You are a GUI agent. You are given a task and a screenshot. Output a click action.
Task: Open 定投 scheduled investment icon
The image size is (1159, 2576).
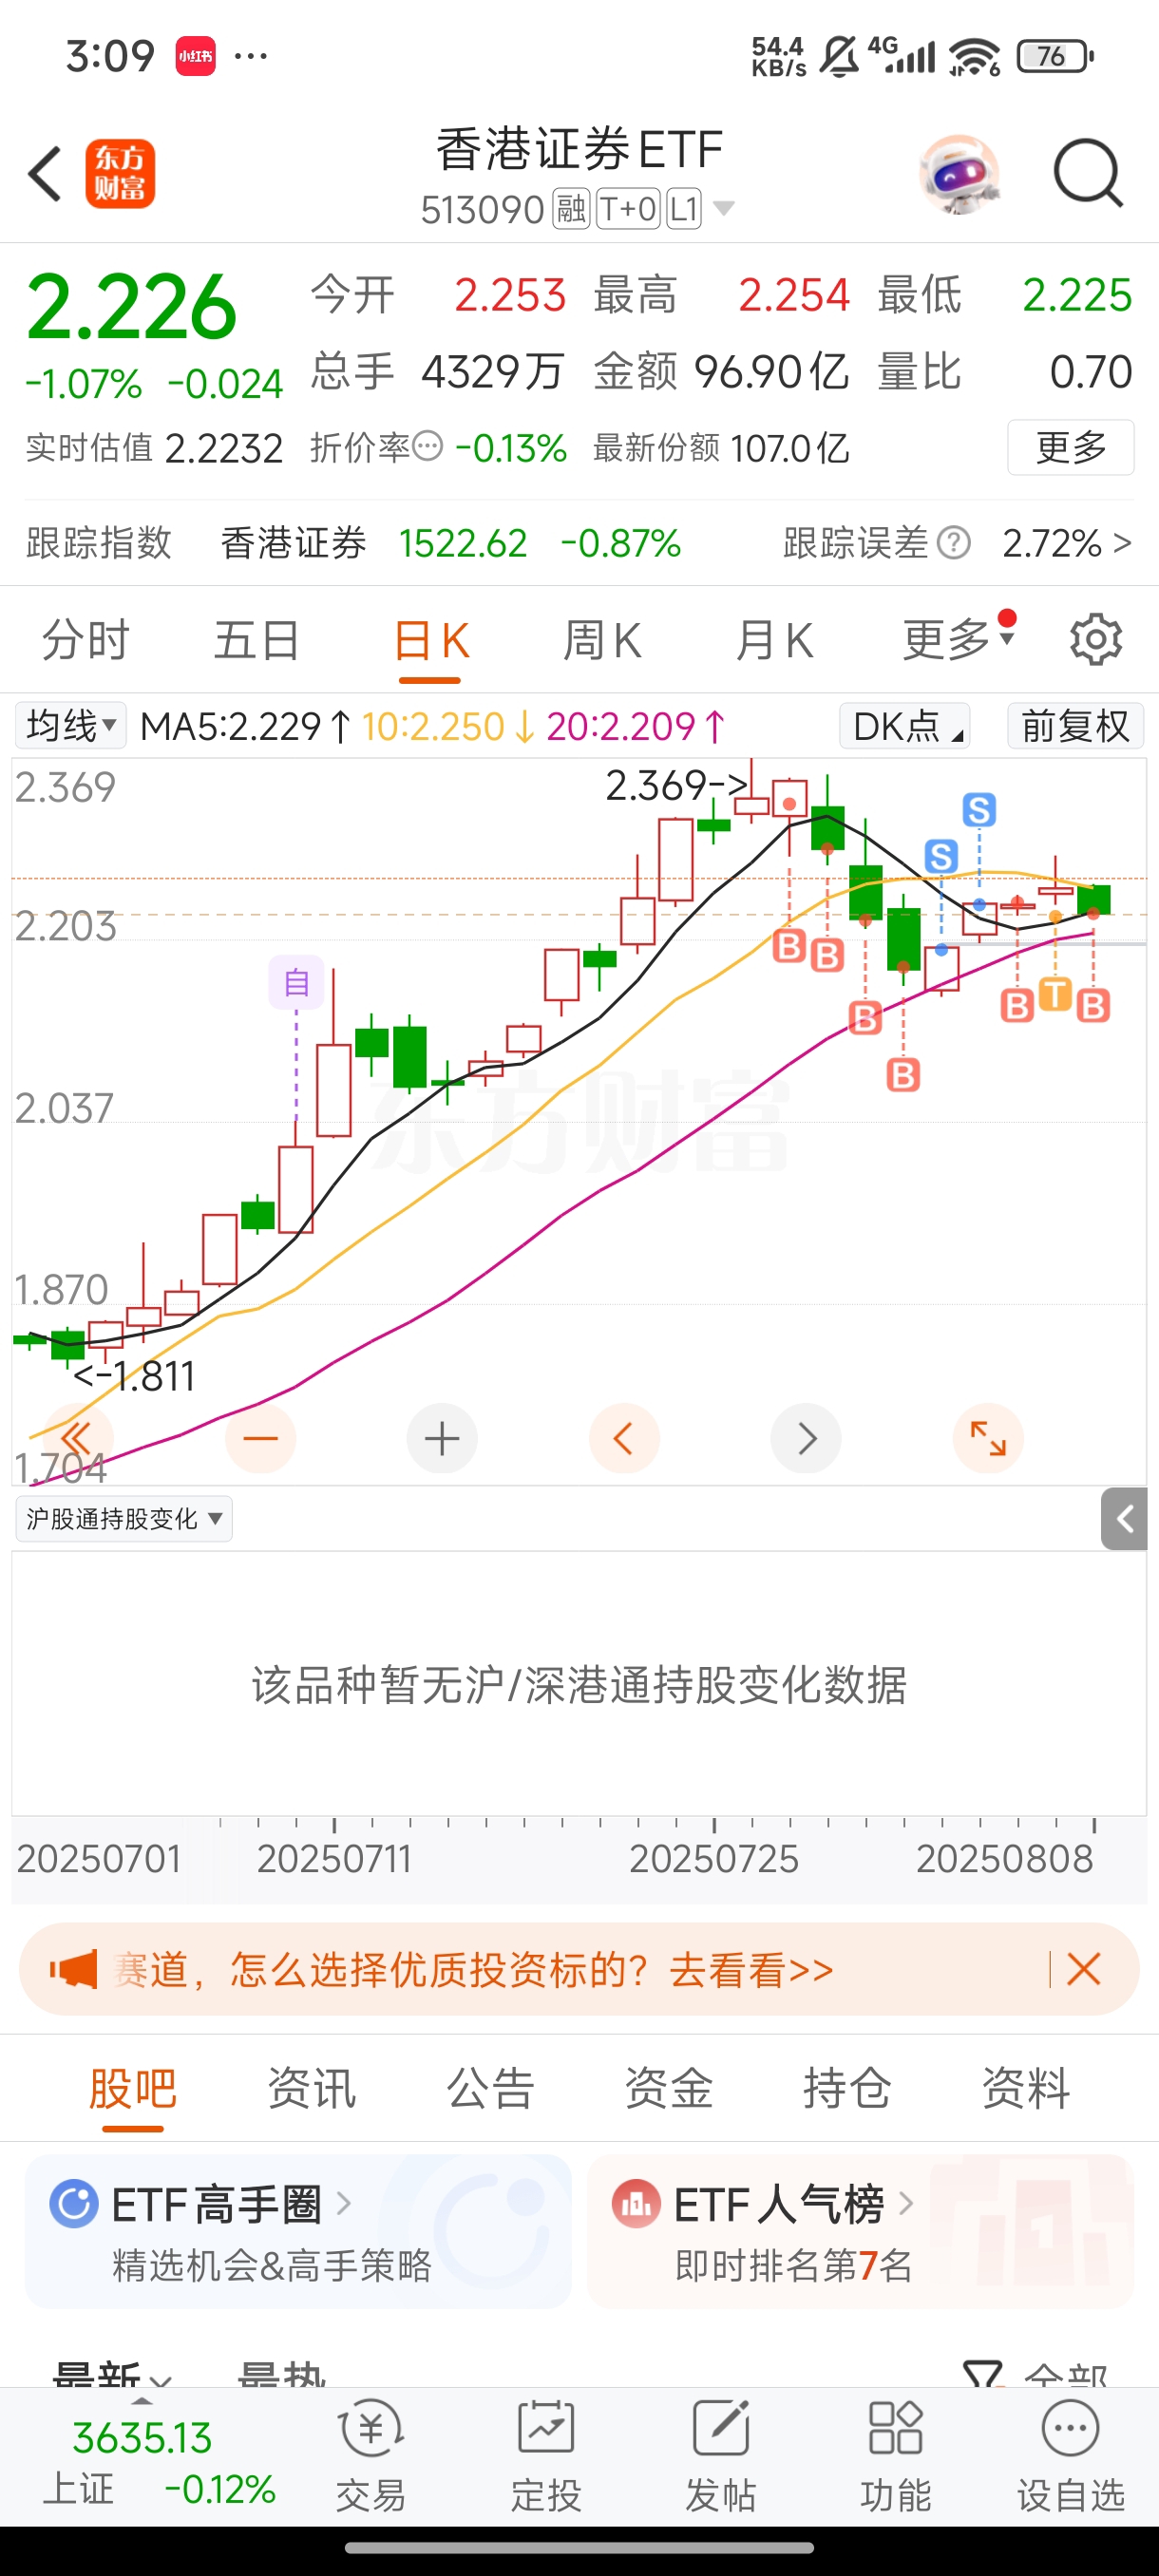[546, 2456]
